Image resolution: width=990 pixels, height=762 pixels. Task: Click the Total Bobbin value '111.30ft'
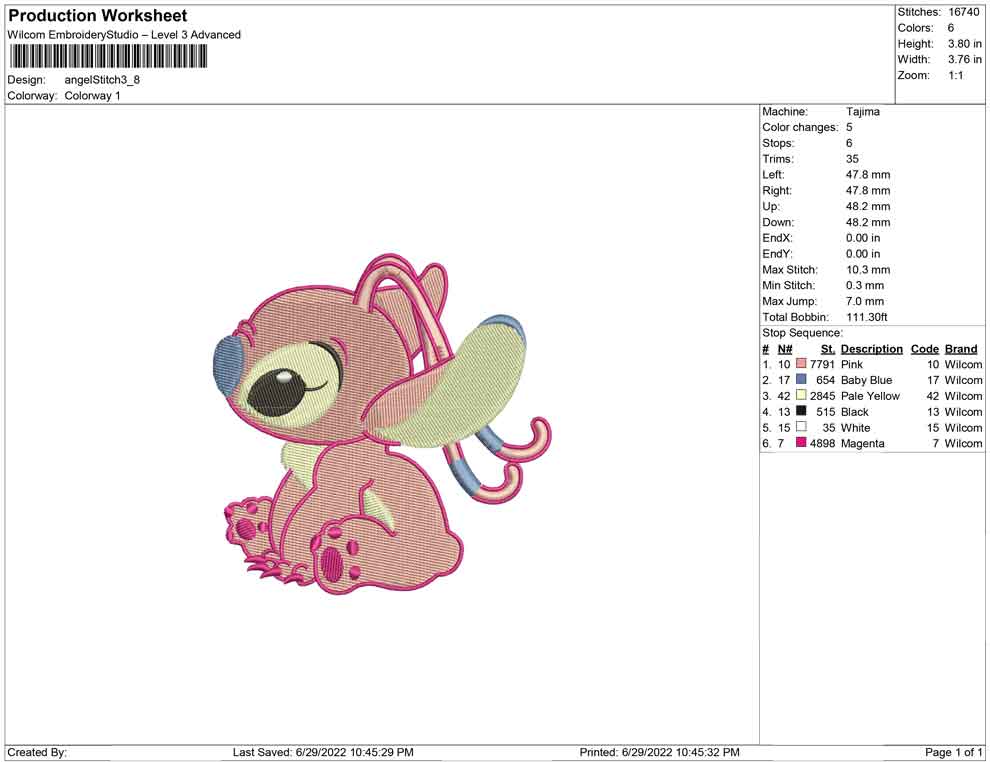point(867,317)
